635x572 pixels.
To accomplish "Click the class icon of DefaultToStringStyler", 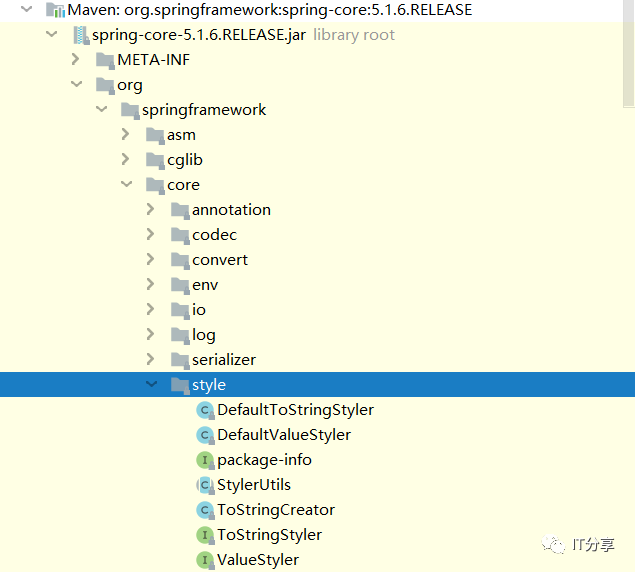I will click(x=205, y=410).
